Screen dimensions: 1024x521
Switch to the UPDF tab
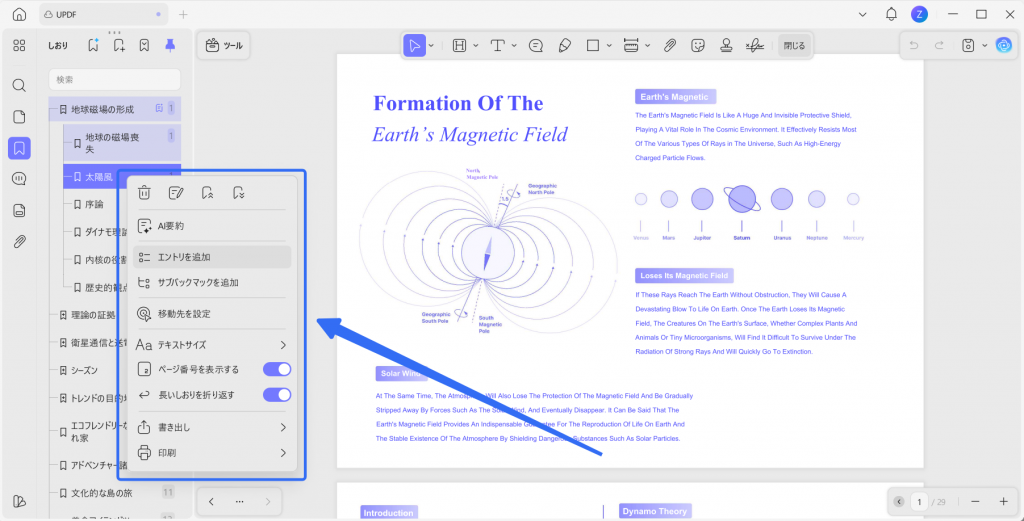click(x=103, y=14)
